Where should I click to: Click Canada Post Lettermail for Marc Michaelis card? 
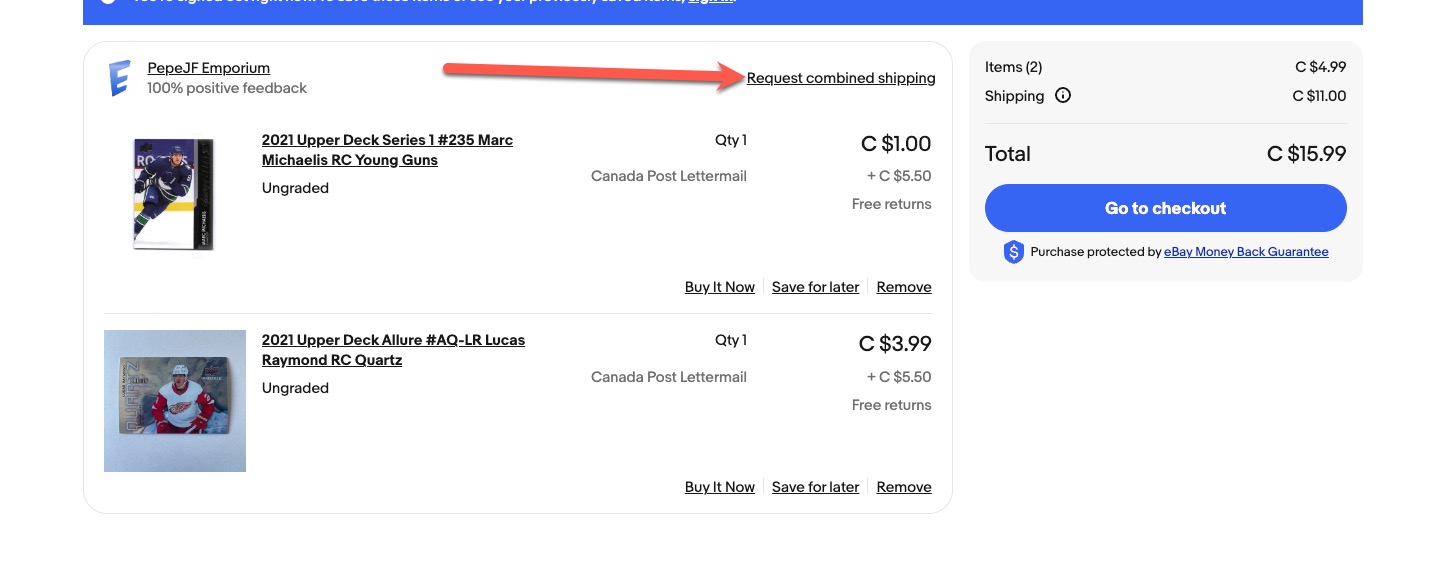[669, 176]
